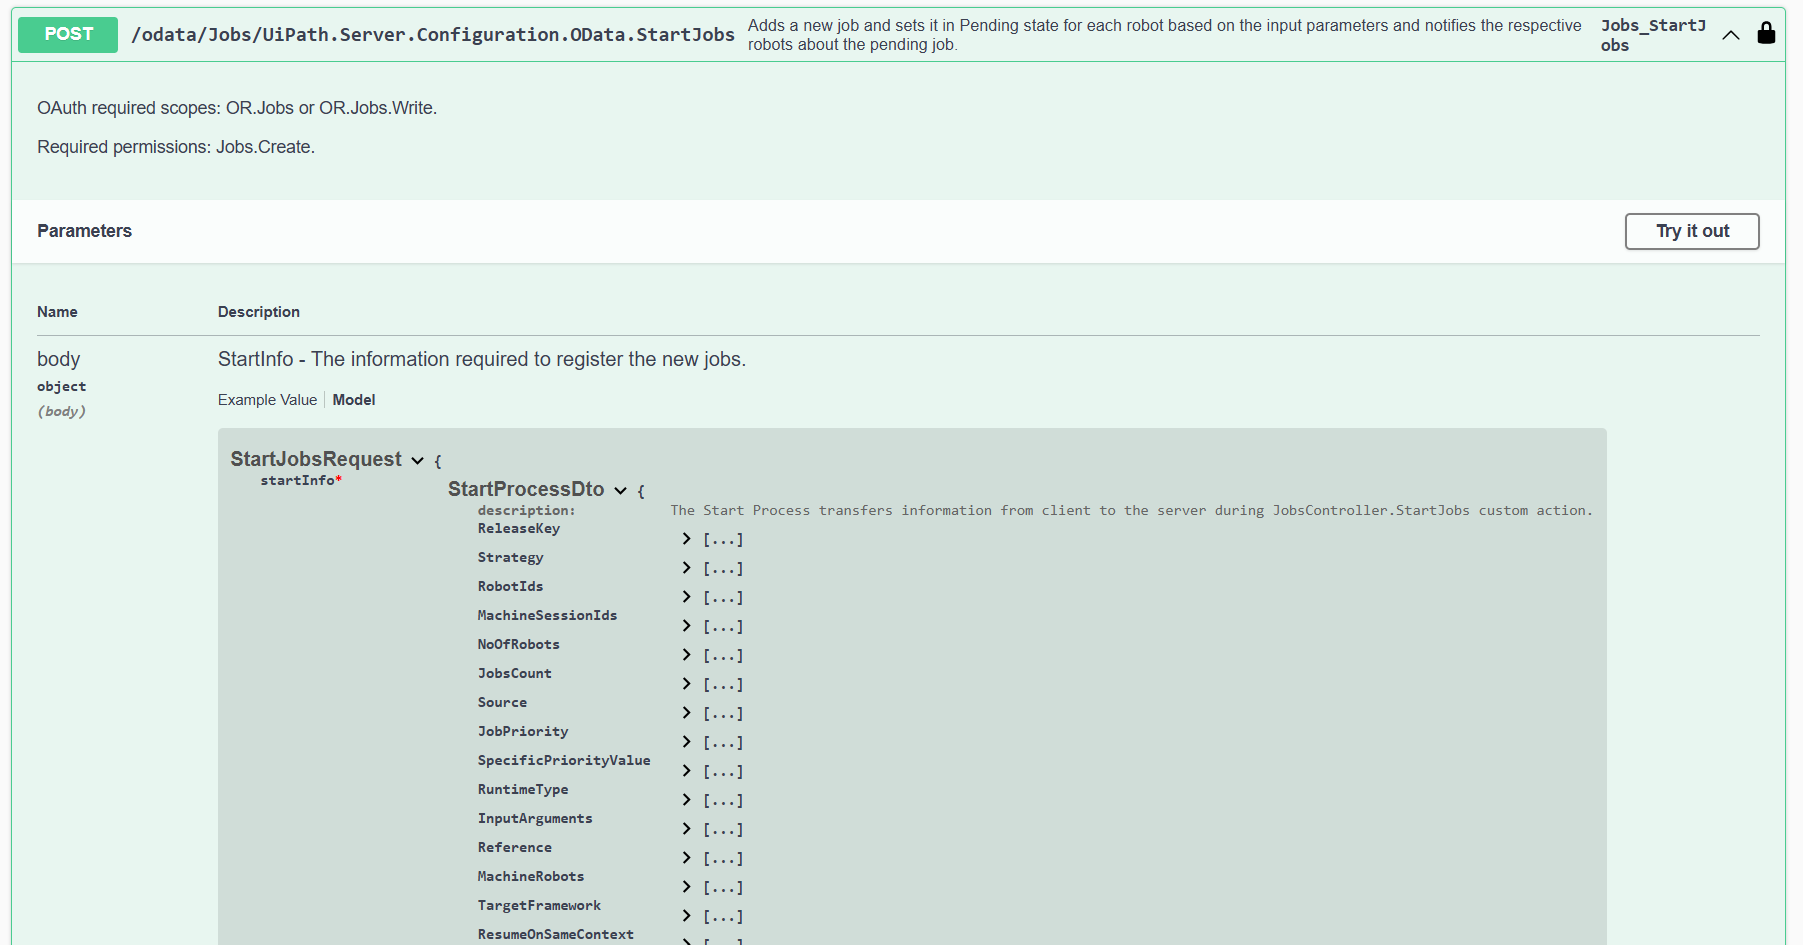Click the Strategy property name
The width and height of the screenshot is (1803, 945).
click(x=510, y=558)
